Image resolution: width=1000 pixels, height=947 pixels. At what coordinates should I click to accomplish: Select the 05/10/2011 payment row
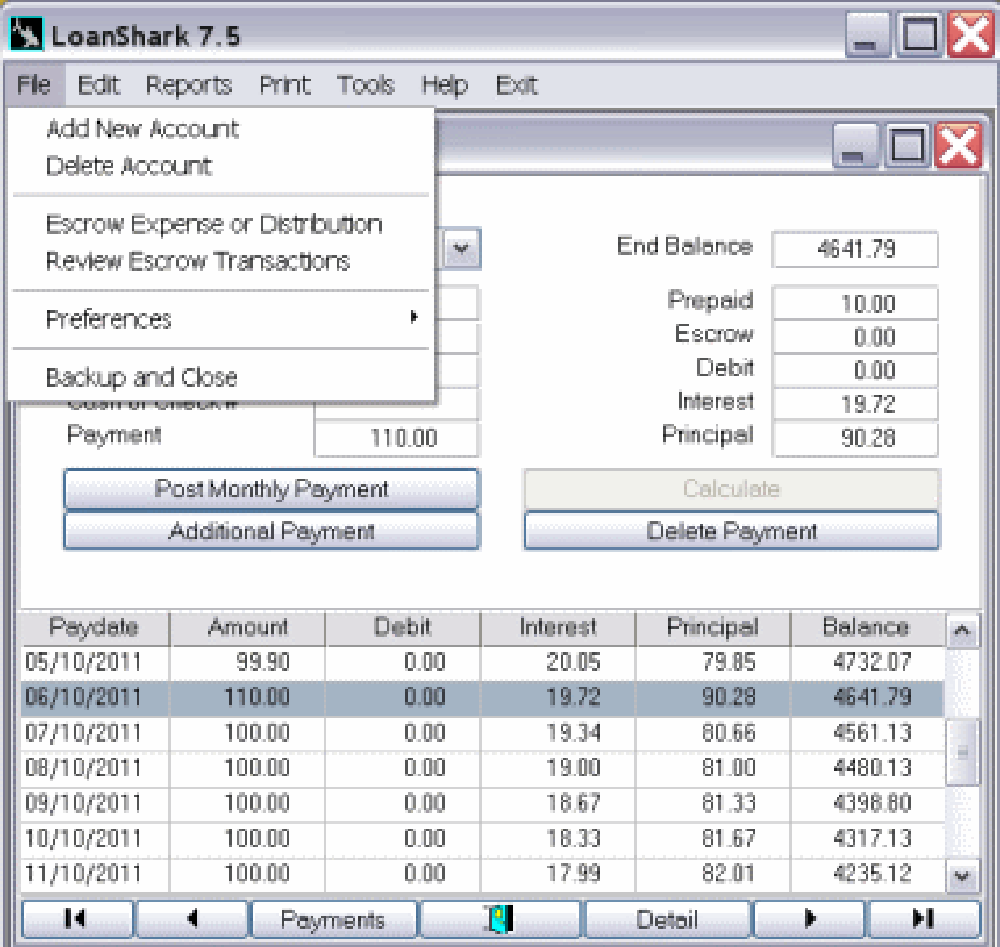coord(482,663)
